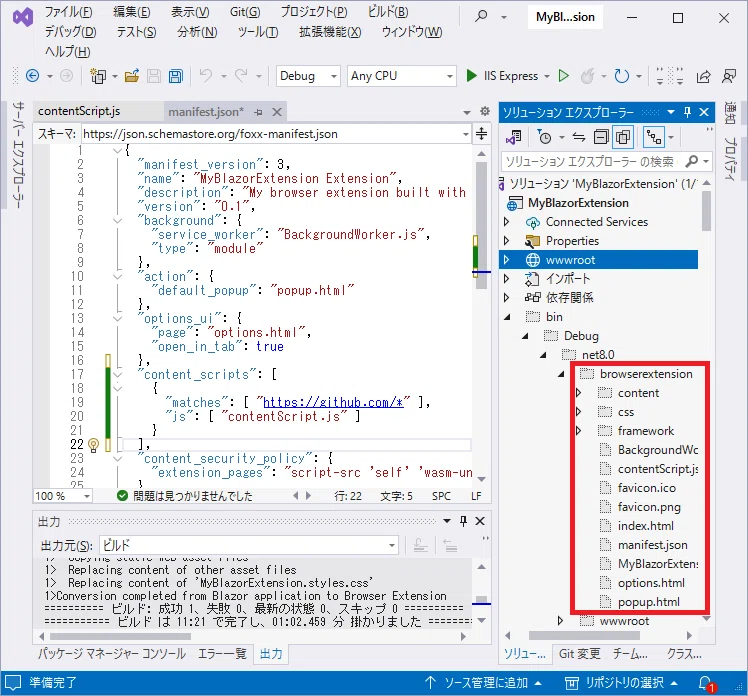Click the new project toolbar icon

98,76
